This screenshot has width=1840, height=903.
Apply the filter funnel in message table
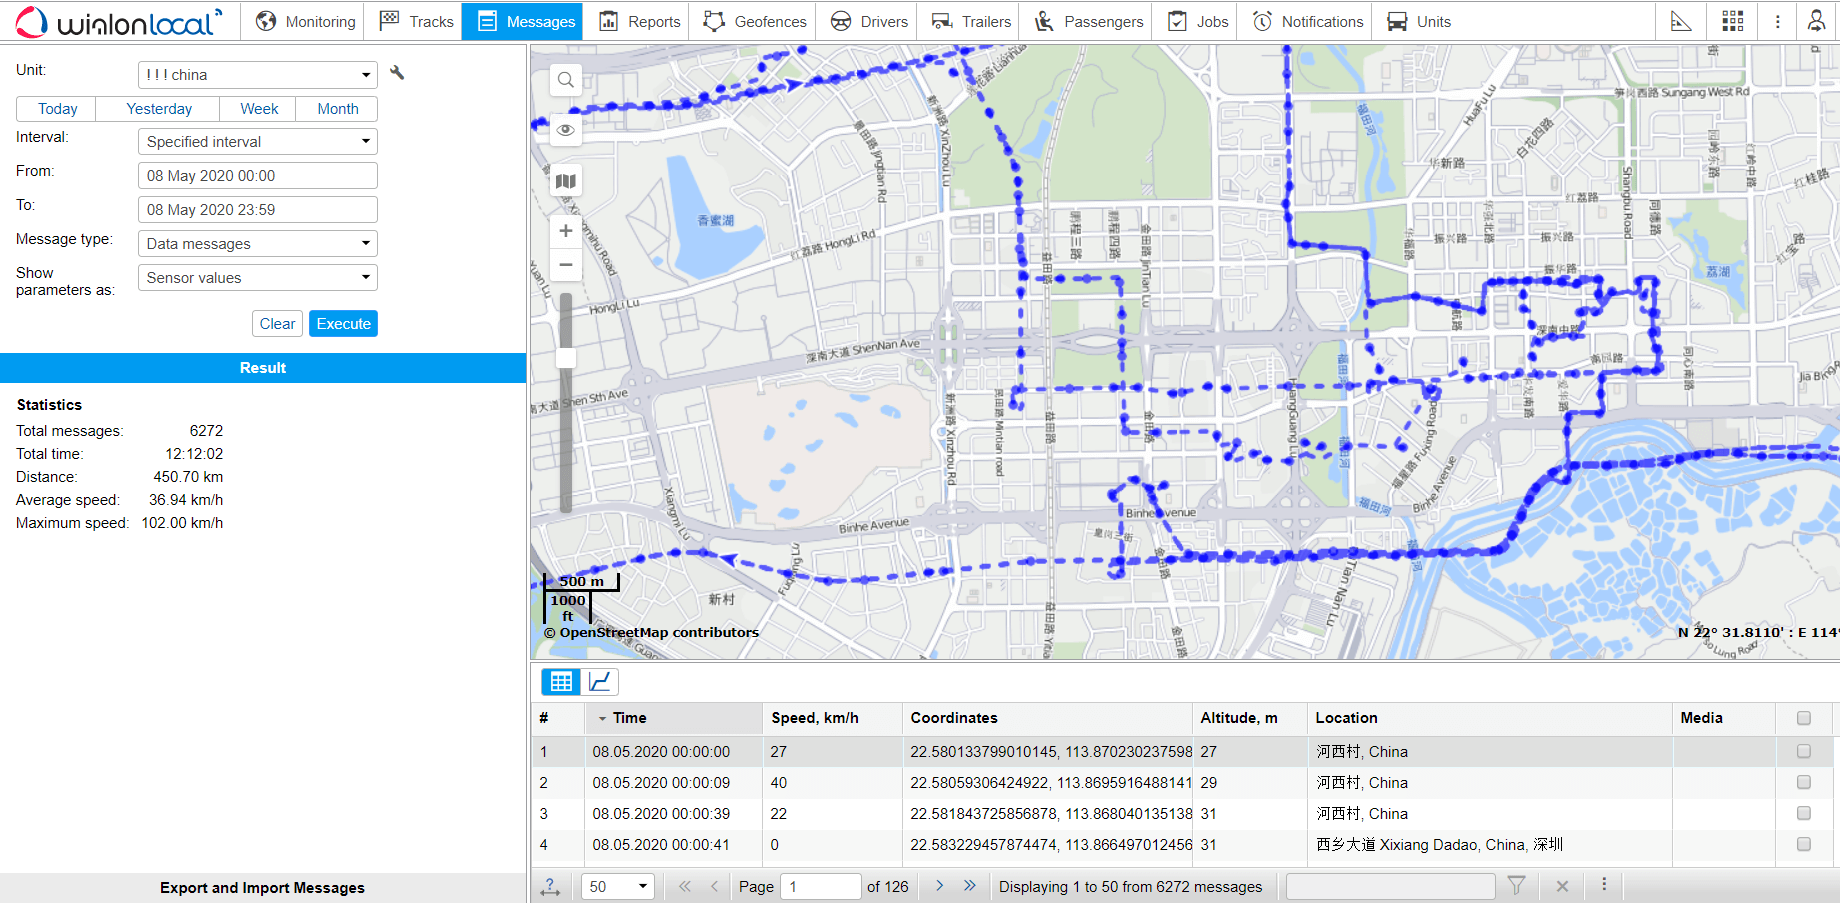coord(1517,886)
